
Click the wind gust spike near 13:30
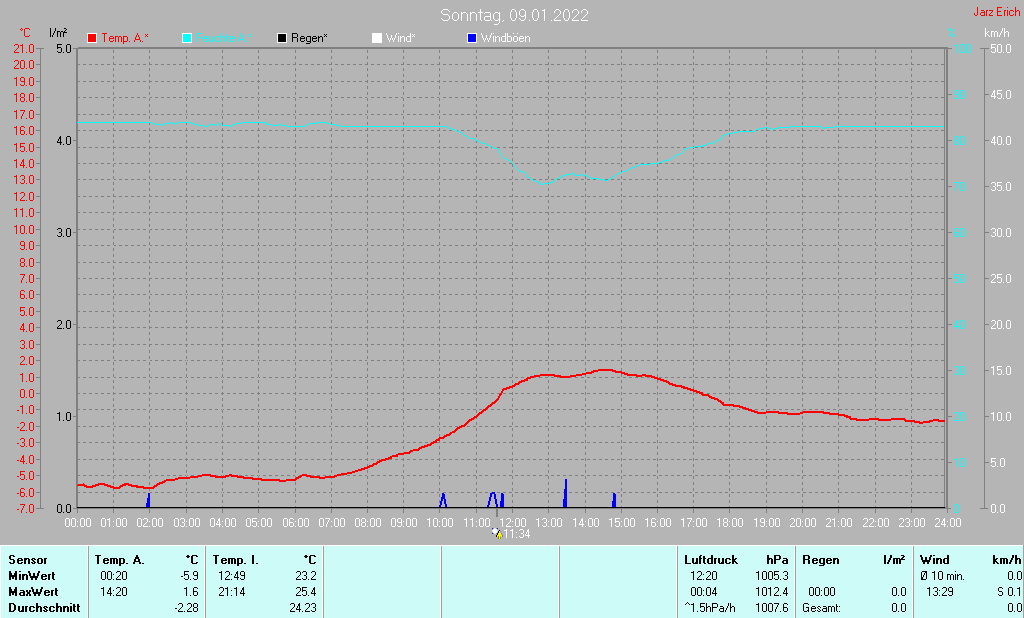(x=565, y=493)
